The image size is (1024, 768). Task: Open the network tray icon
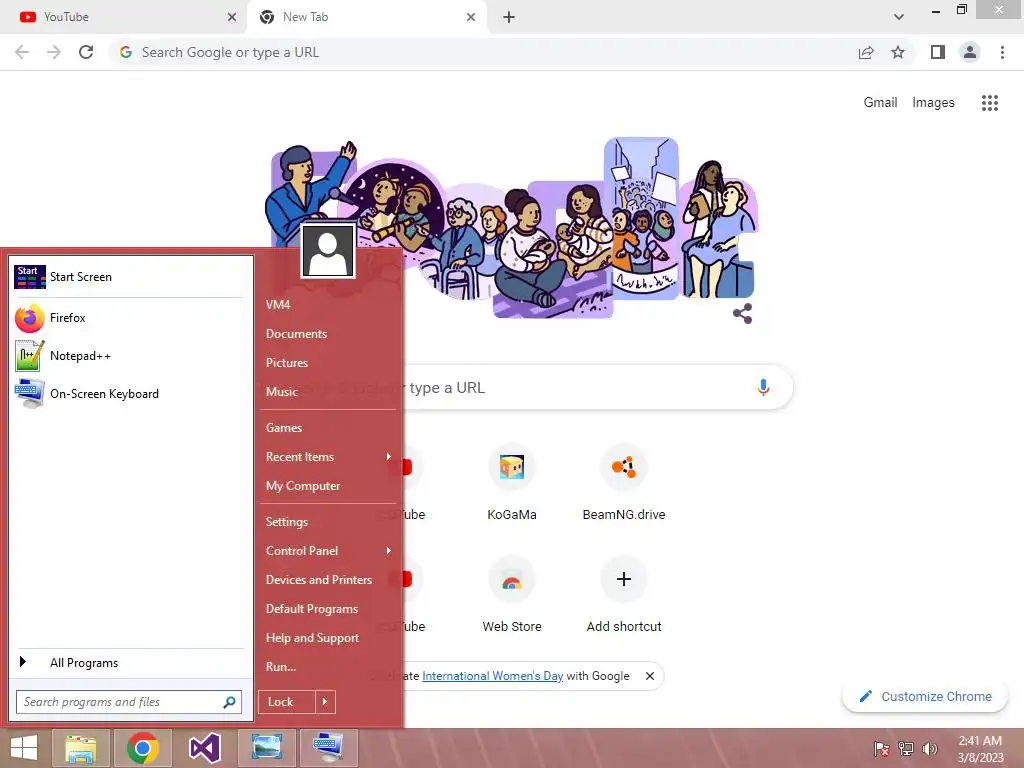[x=906, y=749]
